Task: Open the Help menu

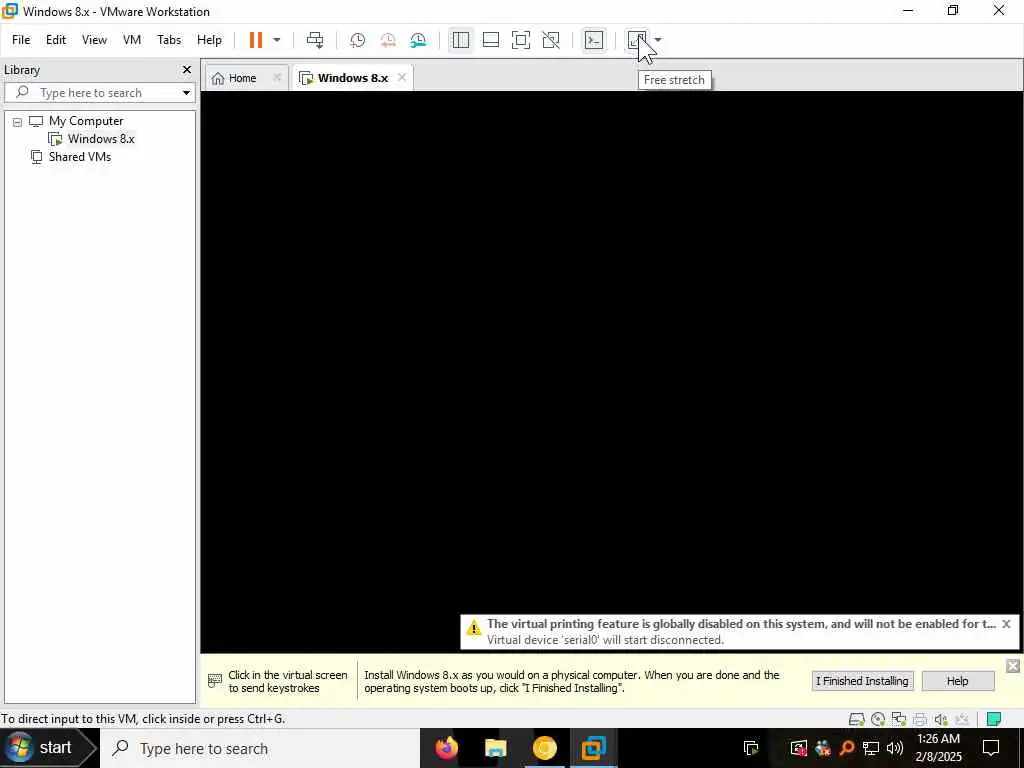Action: [x=209, y=40]
